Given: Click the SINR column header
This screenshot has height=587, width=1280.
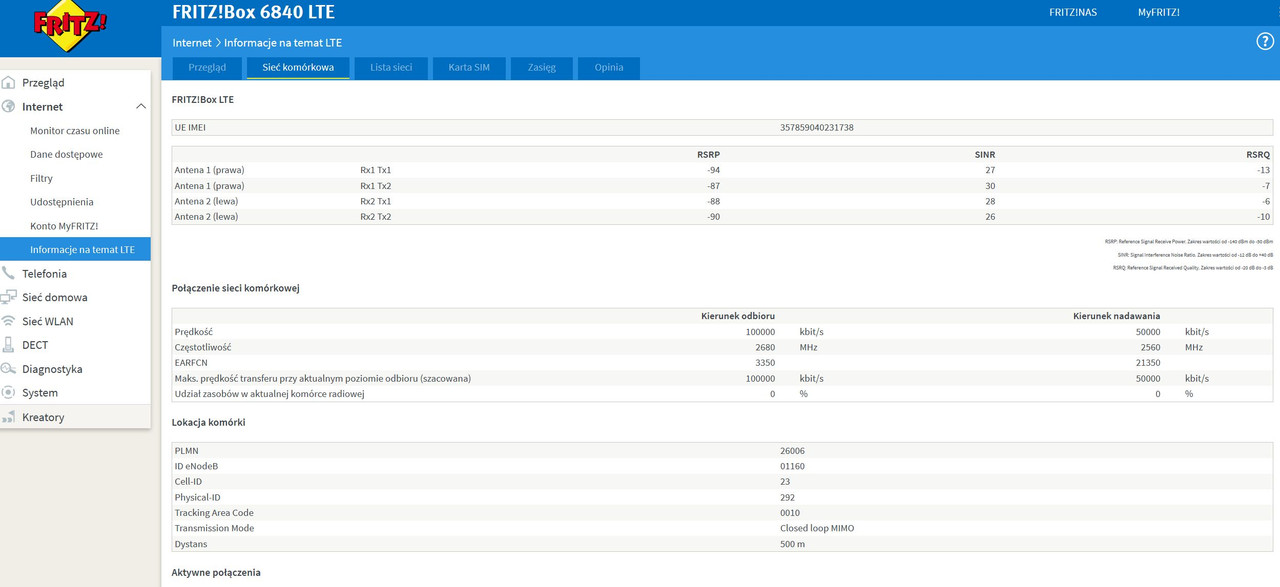Looking at the screenshot, I should point(985,155).
